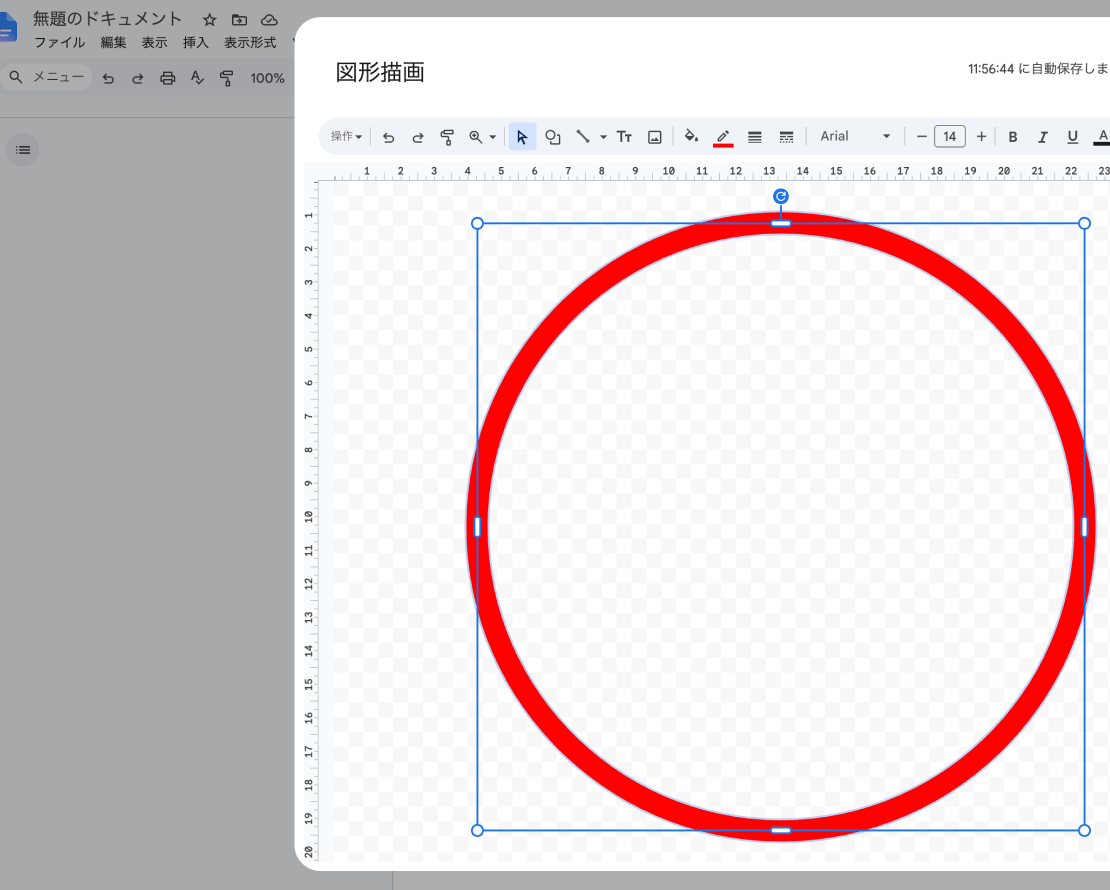Click the Docs home logo
1110x890 pixels.
[x=7, y=28]
